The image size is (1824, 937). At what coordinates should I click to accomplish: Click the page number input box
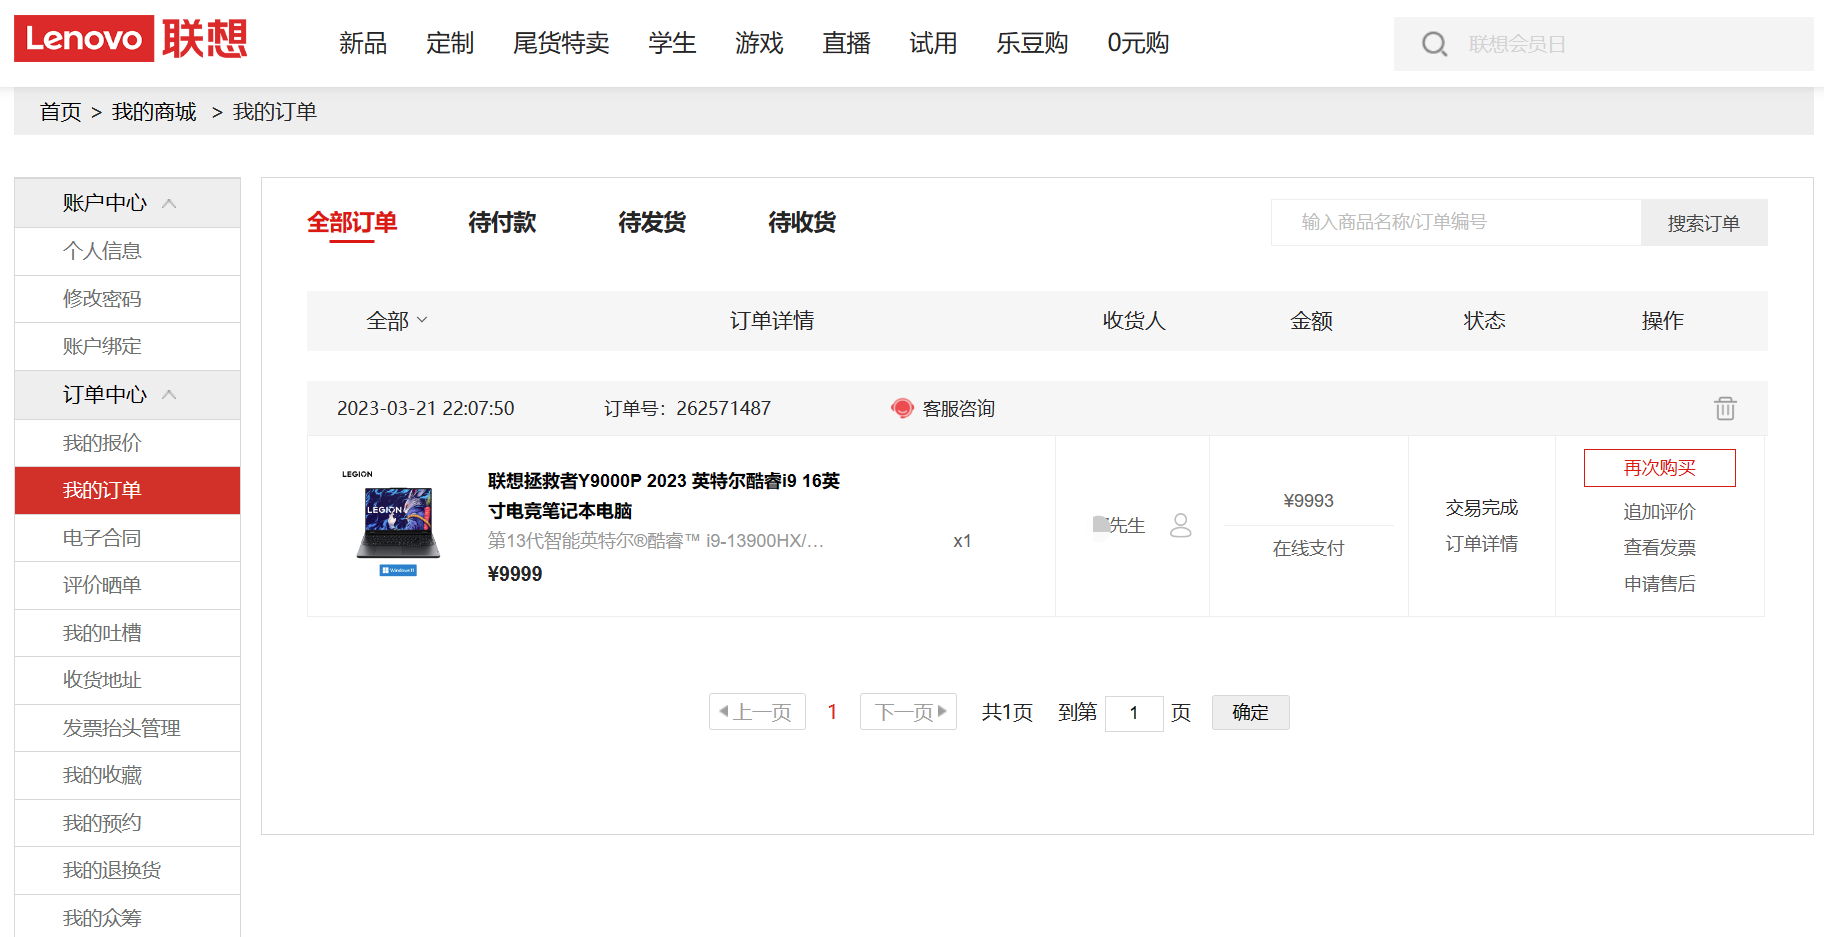[1134, 713]
